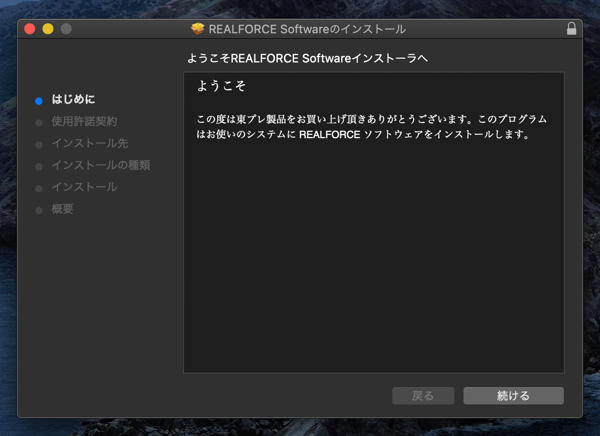Screen dimensions: 600x436
Task: Click the gray bullet beside インストール先
Action: point(39,145)
